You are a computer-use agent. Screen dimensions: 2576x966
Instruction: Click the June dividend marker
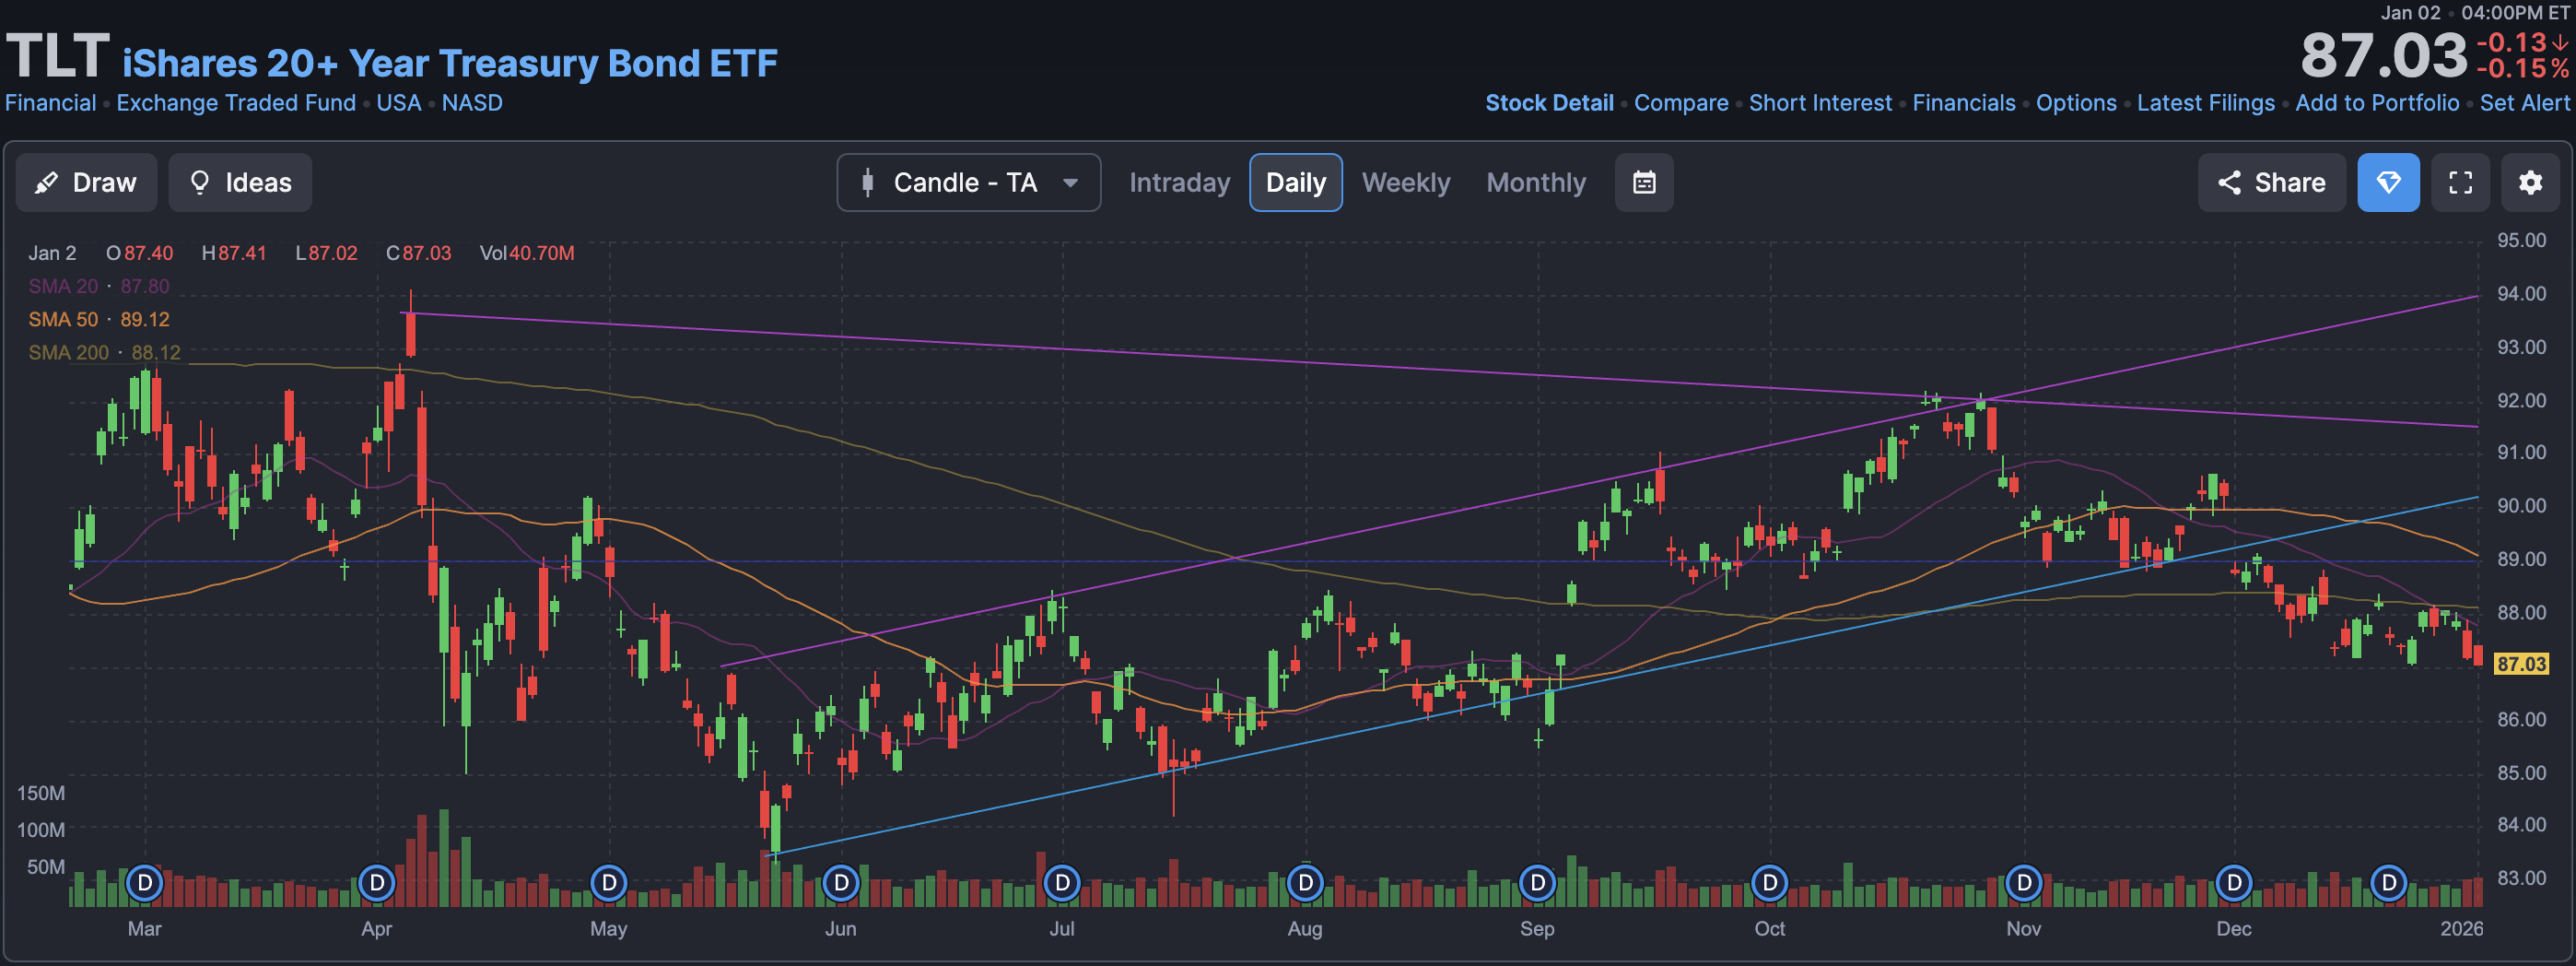point(841,883)
